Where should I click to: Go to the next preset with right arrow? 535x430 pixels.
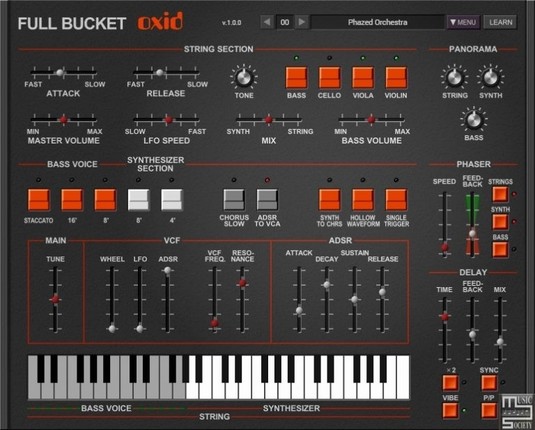tap(302, 22)
